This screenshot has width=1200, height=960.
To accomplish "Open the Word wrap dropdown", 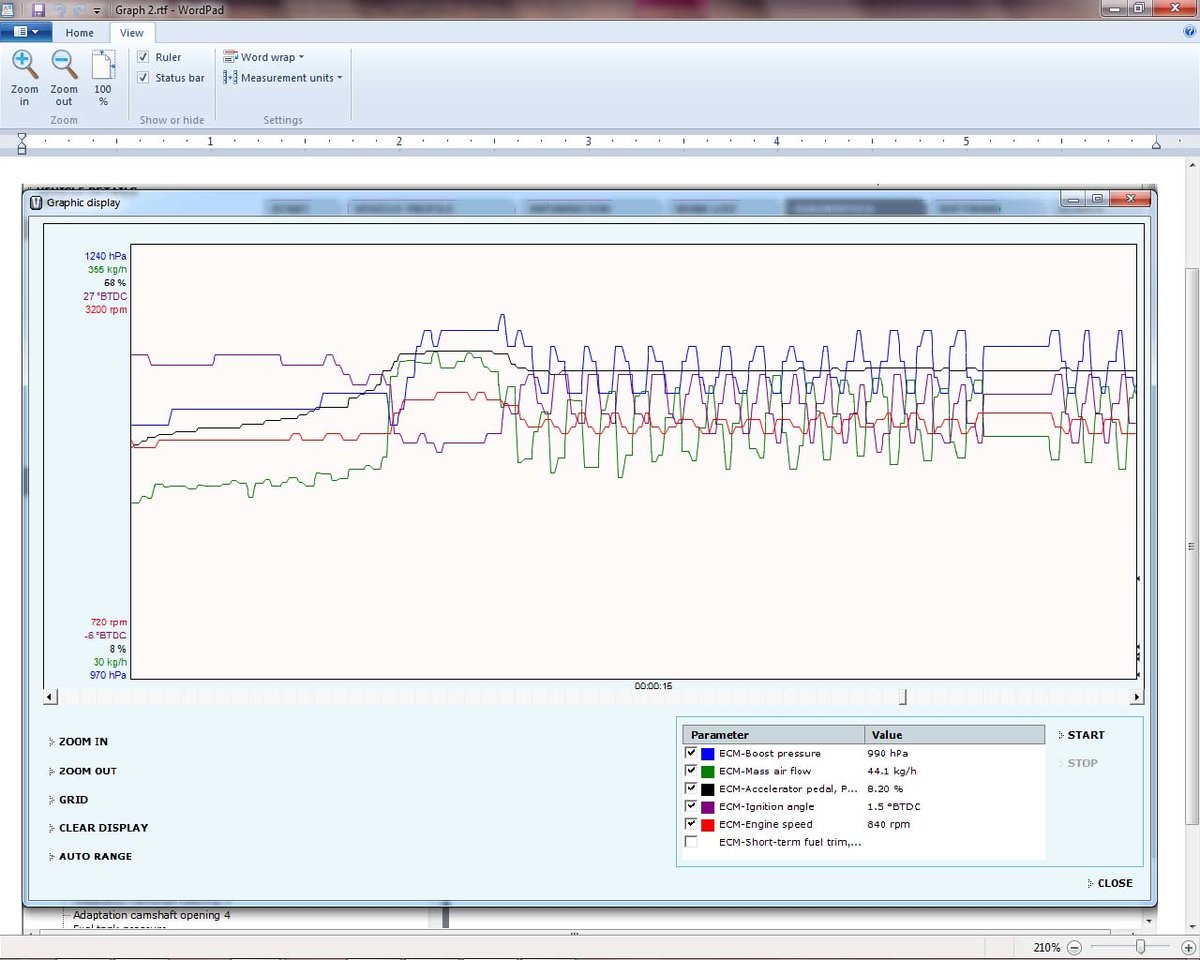I will pos(264,57).
